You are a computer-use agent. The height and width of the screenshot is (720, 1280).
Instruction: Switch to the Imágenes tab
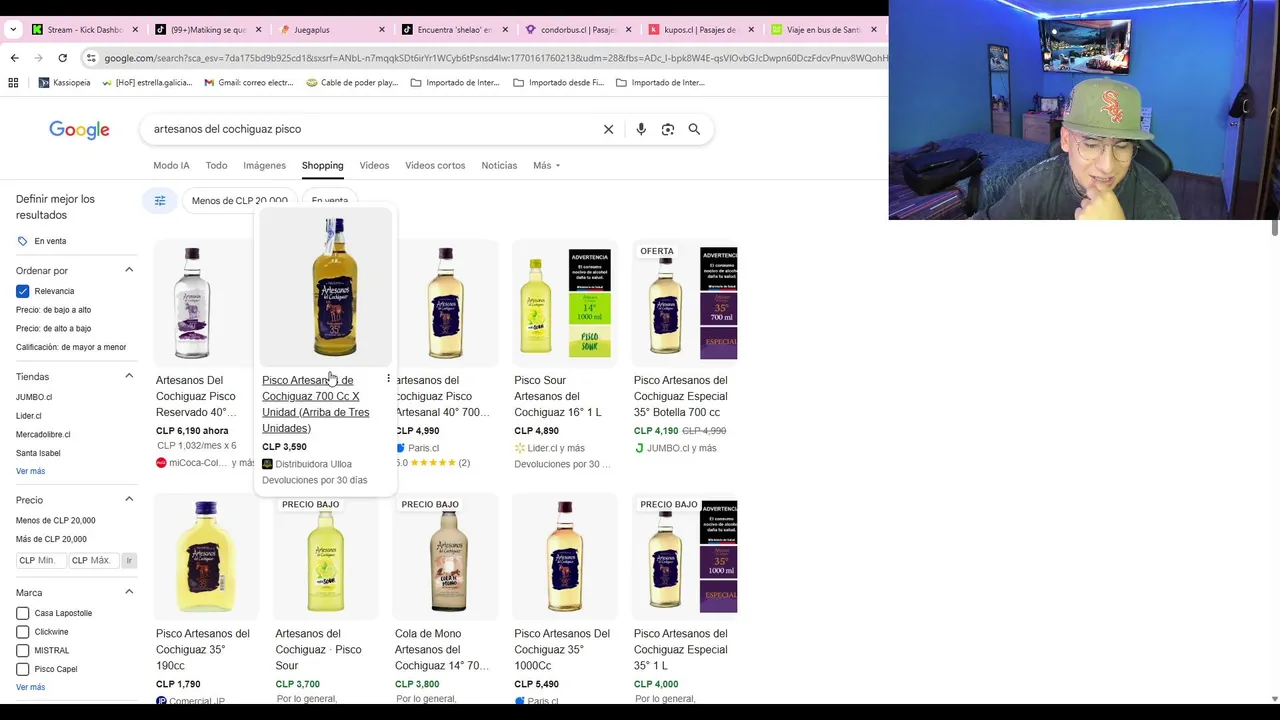264,165
